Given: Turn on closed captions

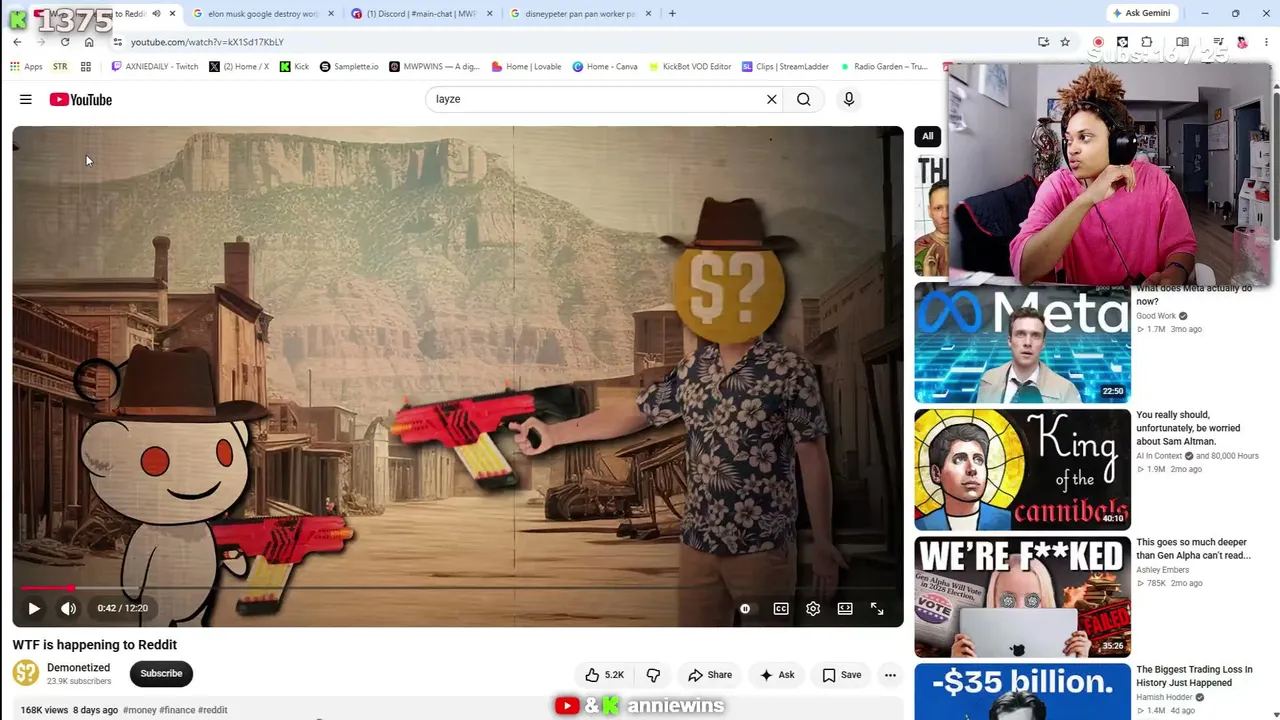Looking at the screenshot, I should (781, 608).
